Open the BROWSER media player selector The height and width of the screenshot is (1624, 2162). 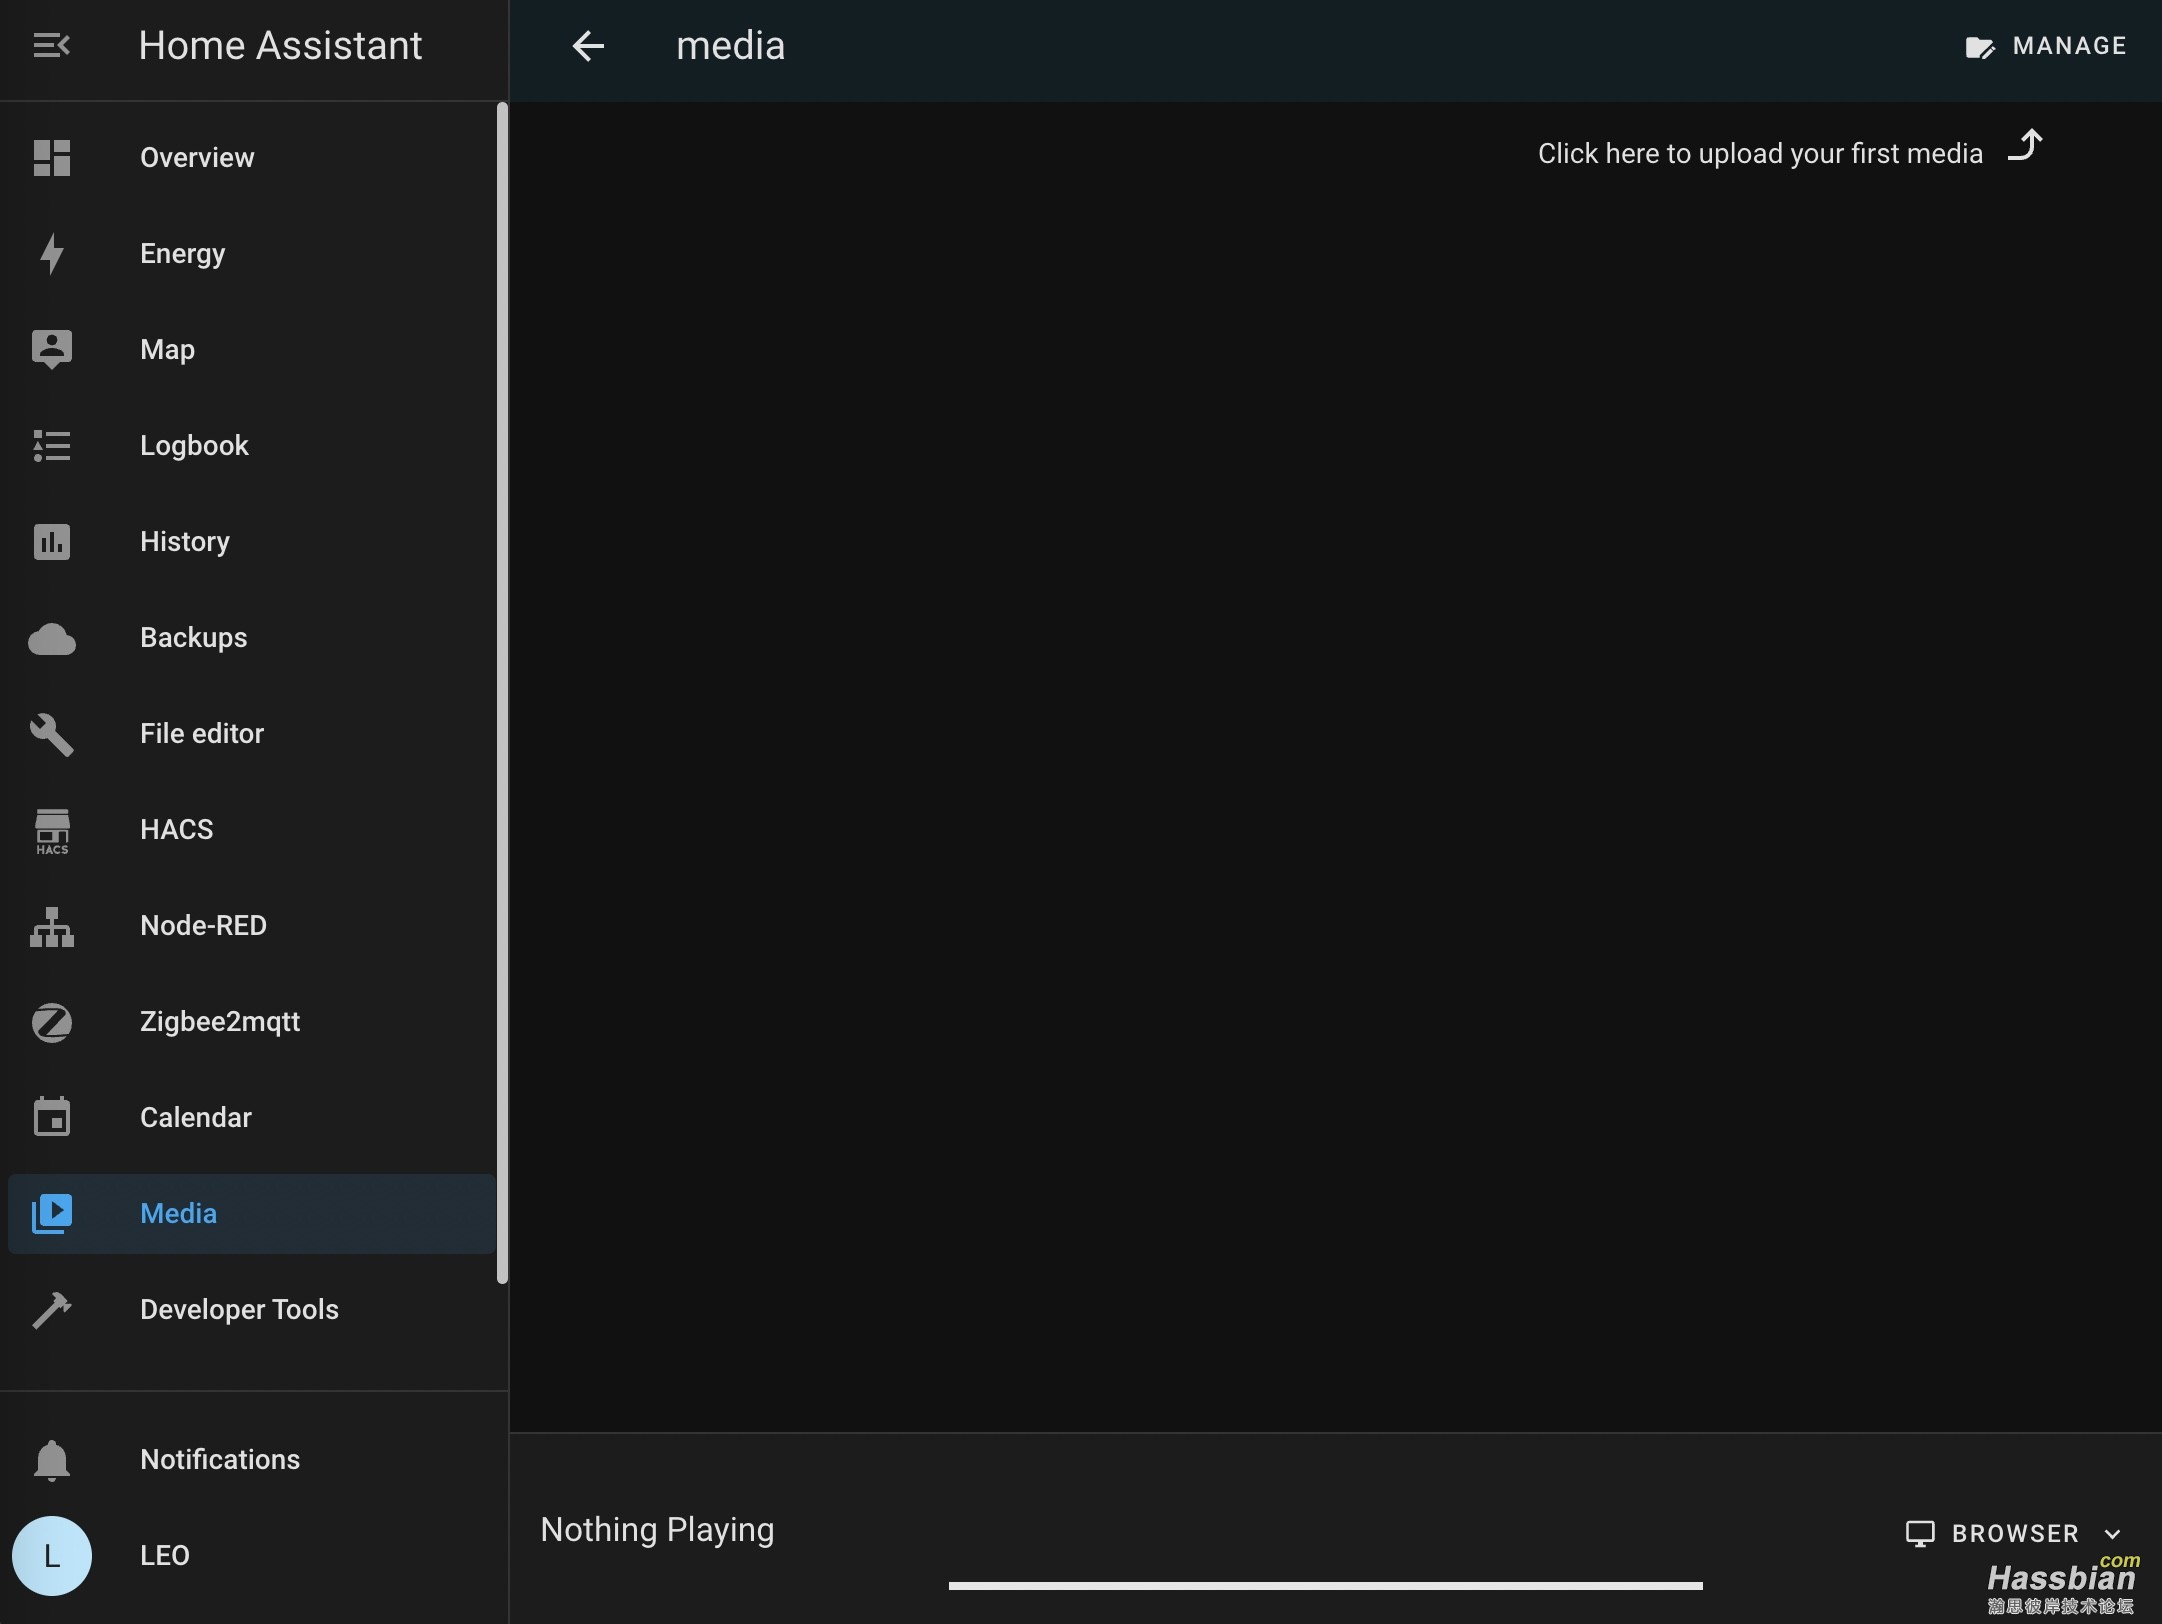point(2013,1534)
